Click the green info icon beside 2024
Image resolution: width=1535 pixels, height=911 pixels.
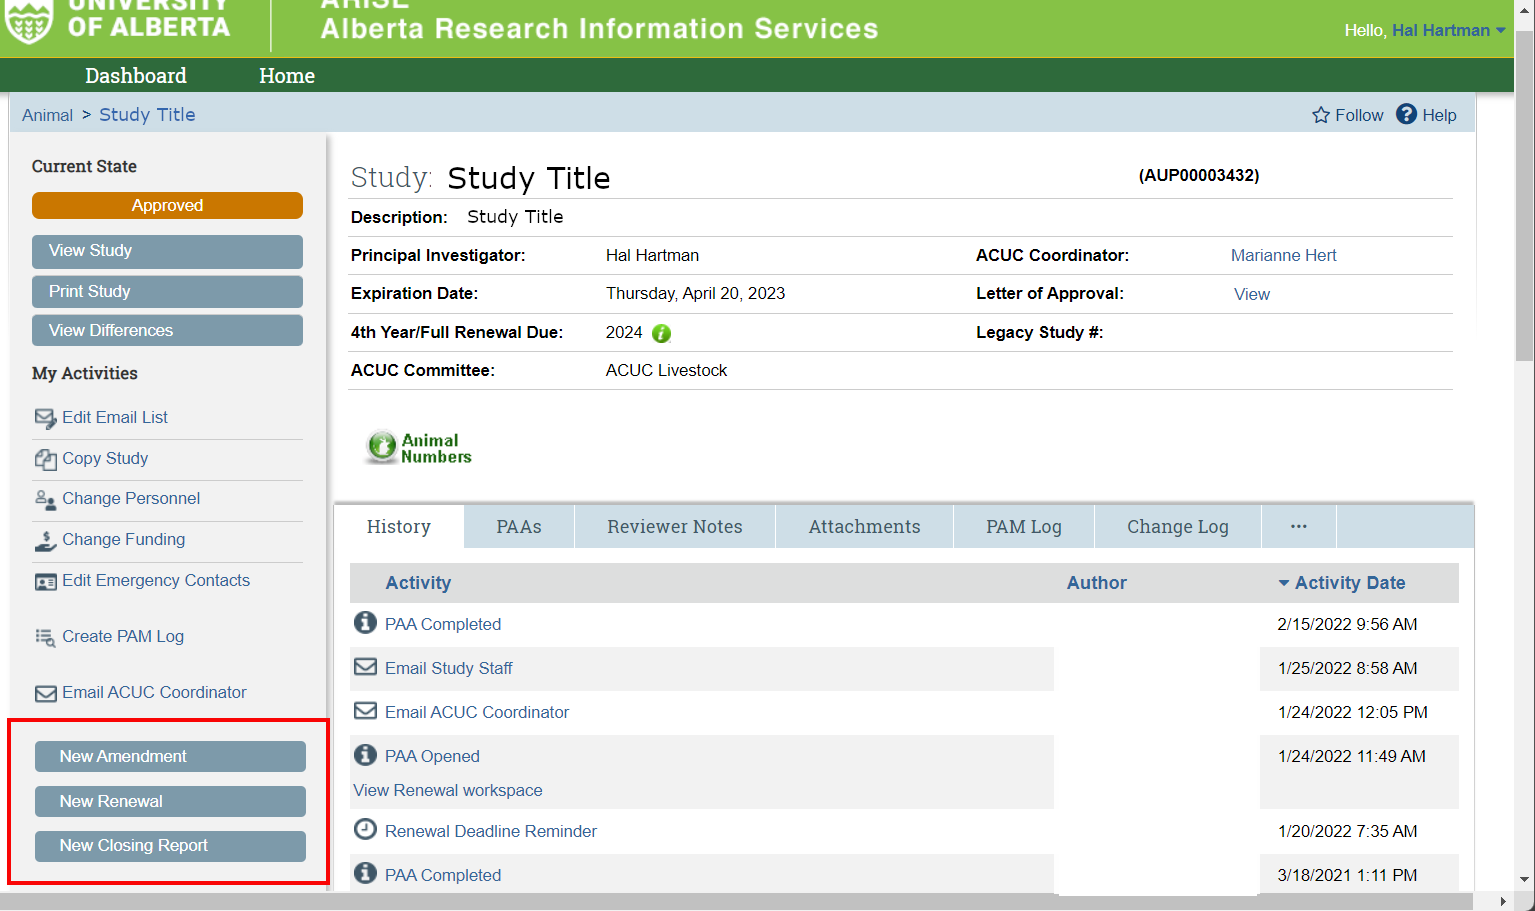pos(661,333)
